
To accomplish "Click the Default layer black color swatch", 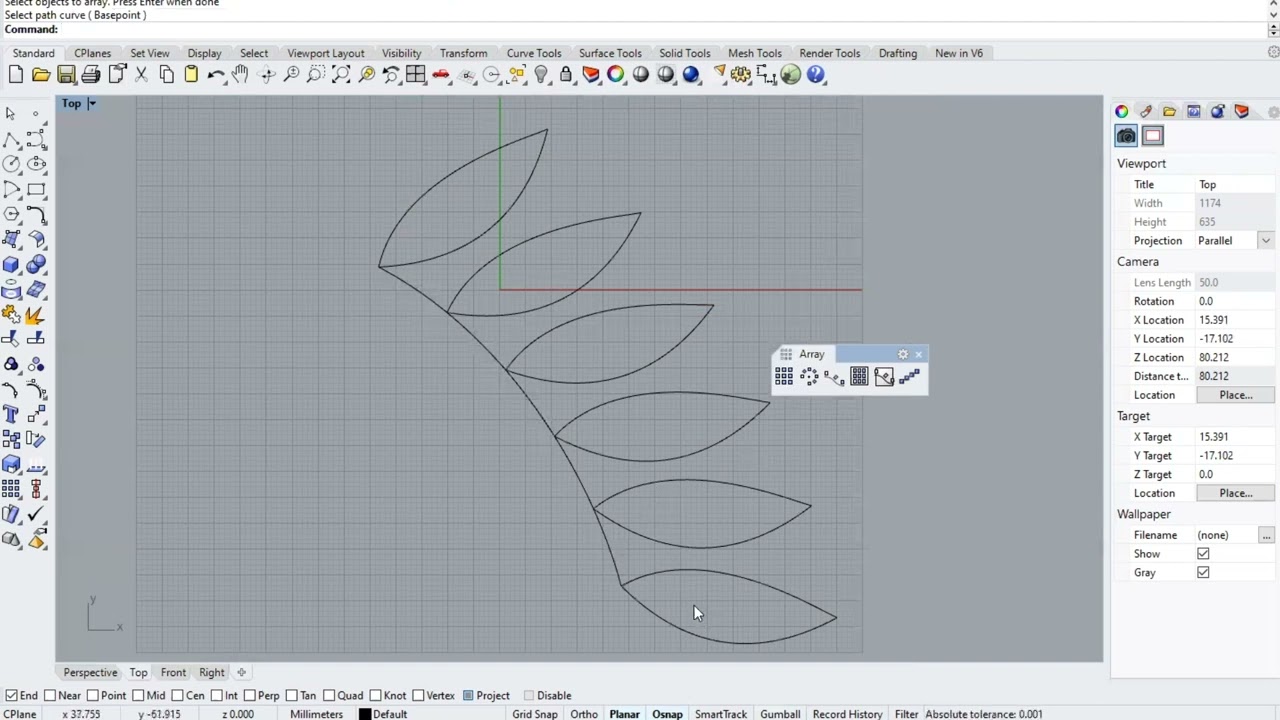I will pos(365,714).
